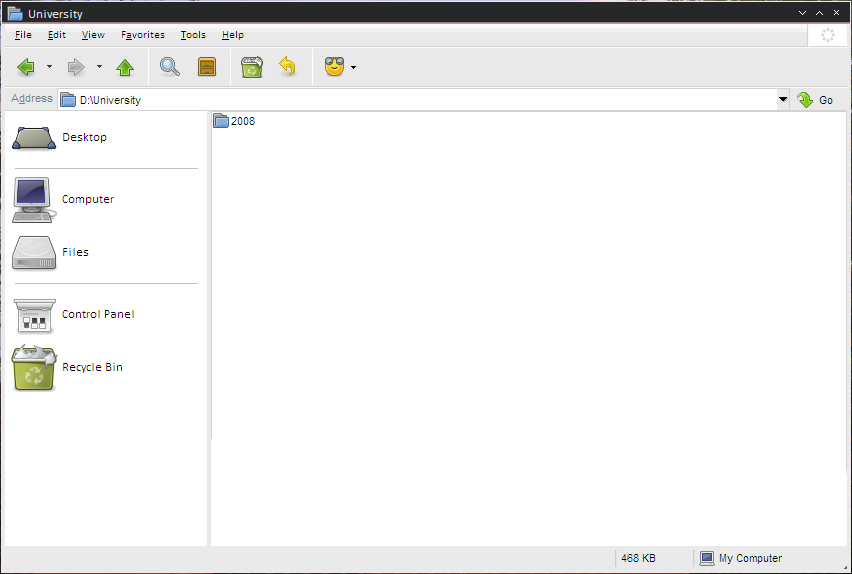Open the Help menu
This screenshot has height=574, width=852.
[233, 35]
